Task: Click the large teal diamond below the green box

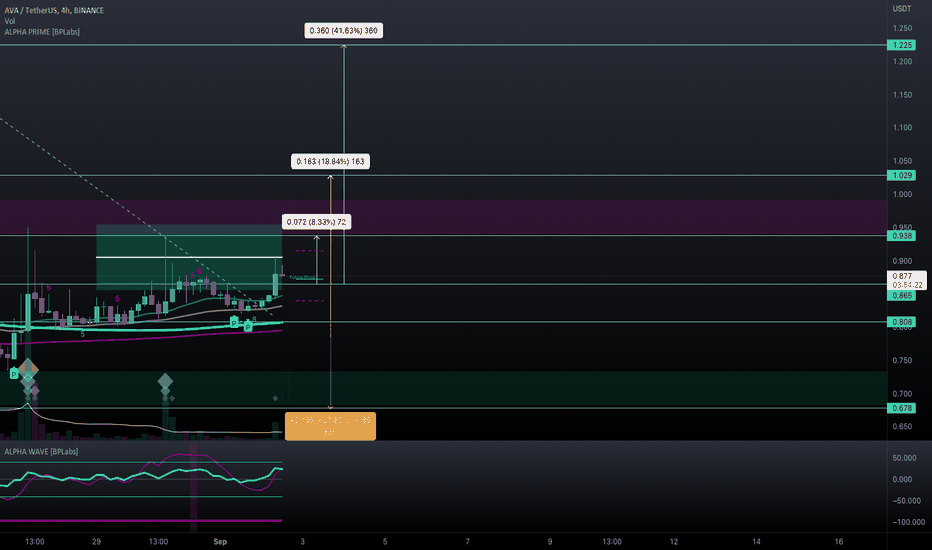Action: click(165, 382)
